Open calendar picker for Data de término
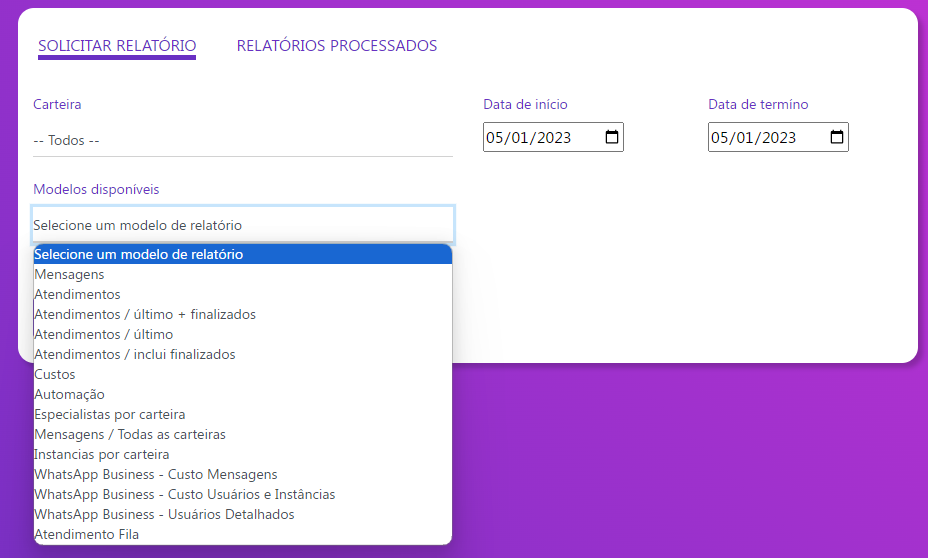The image size is (928, 558). (837, 137)
